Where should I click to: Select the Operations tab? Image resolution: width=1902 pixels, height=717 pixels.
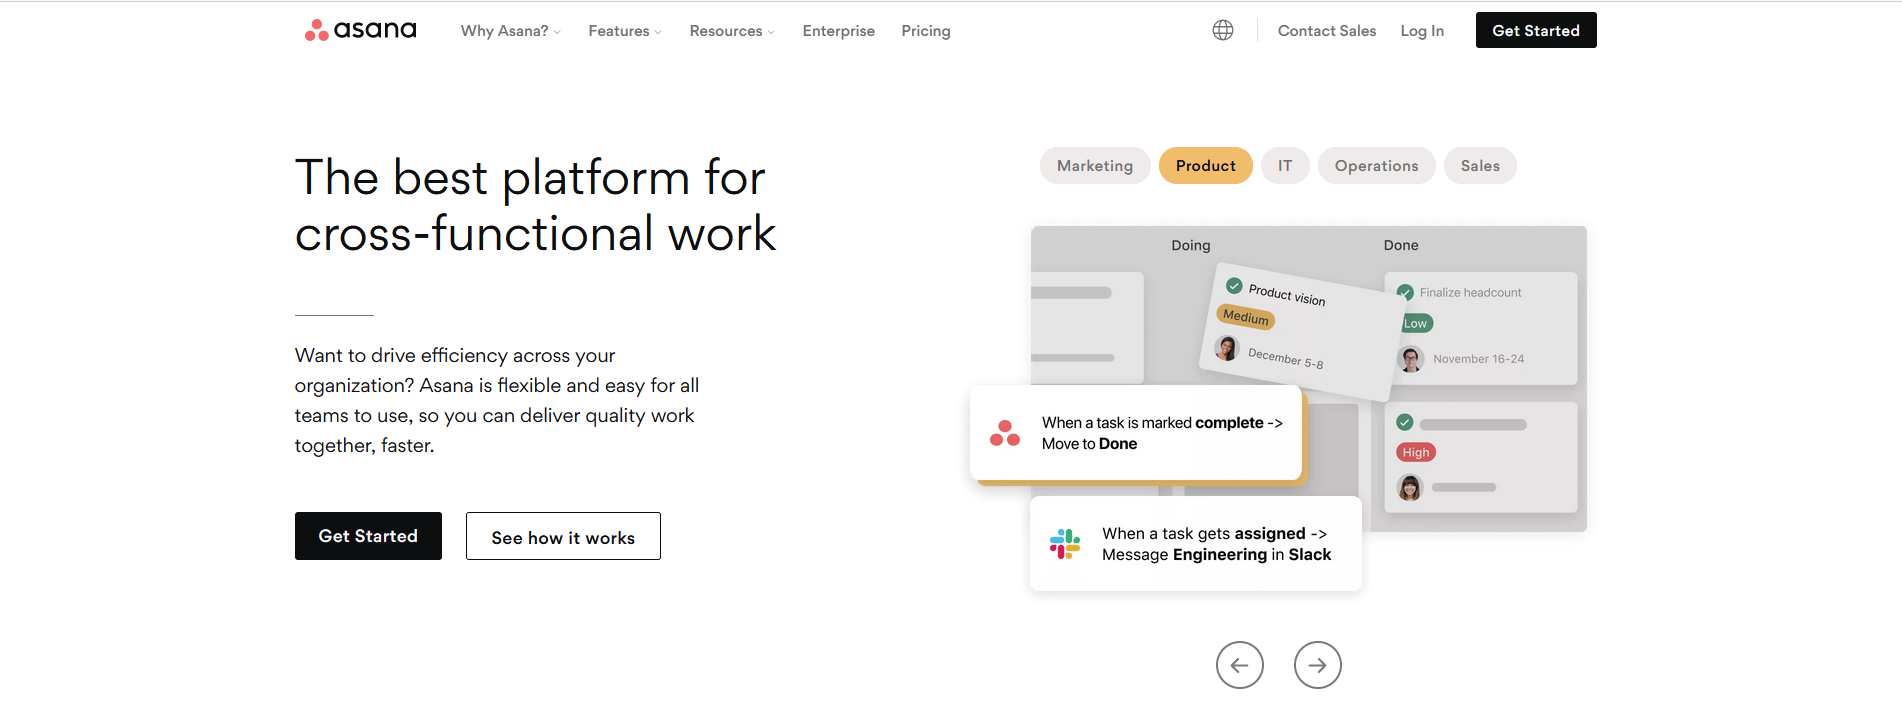tap(1376, 166)
